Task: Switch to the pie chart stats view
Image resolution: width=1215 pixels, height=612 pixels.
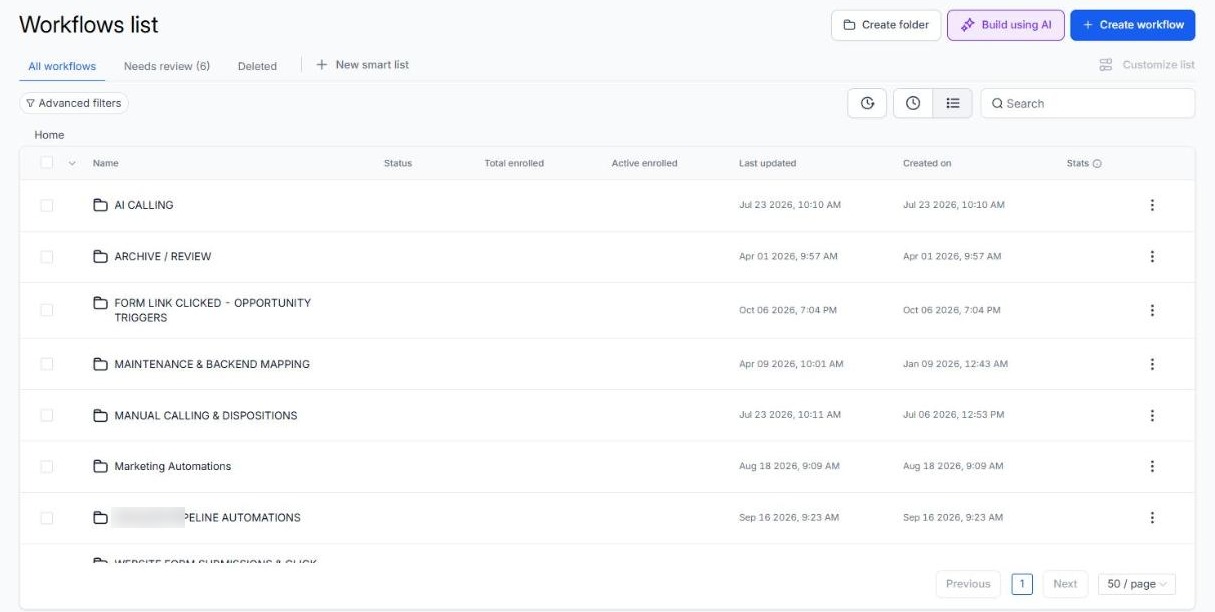Action: point(867,103)
